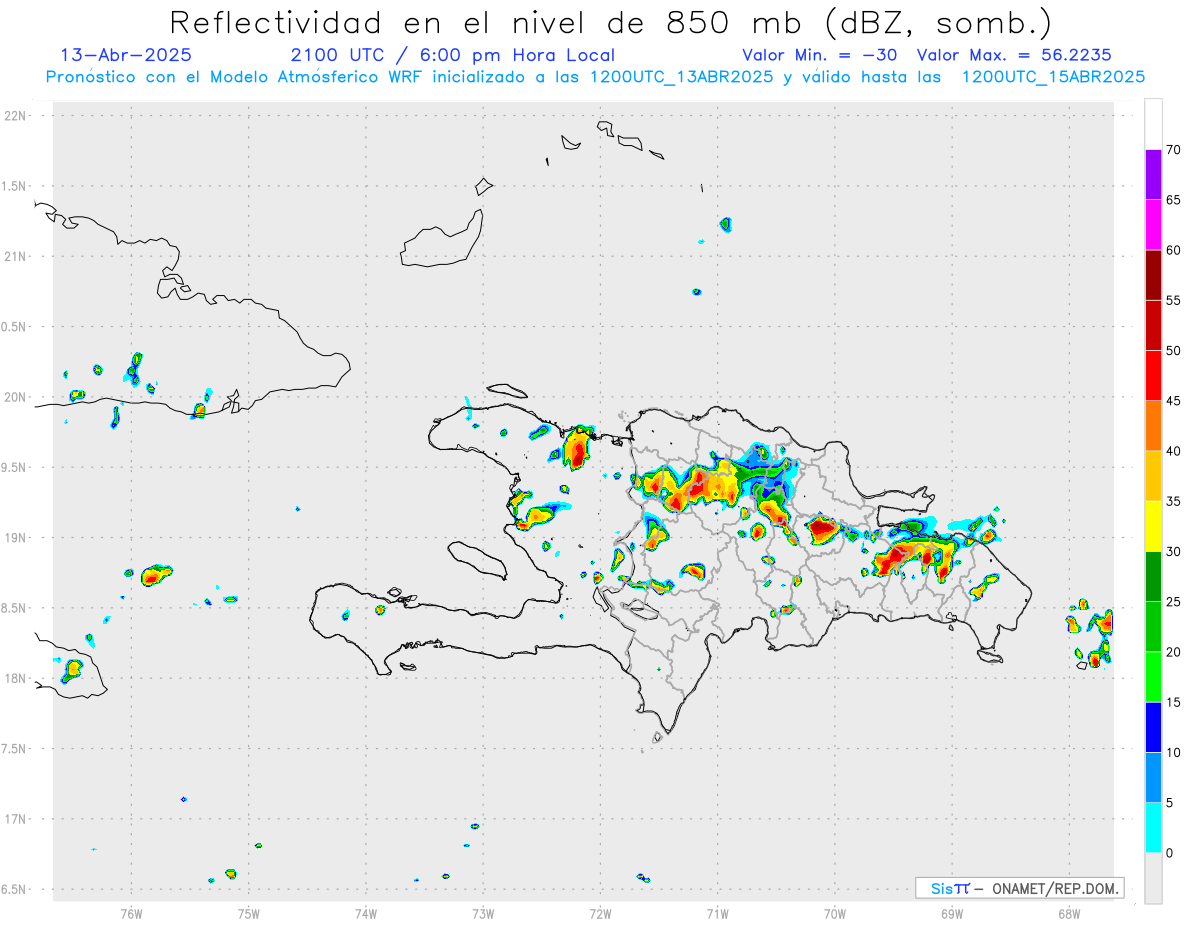Click the latitude axis label '20N'
This screenshot has height=927, width=1200.
[15, 397]
